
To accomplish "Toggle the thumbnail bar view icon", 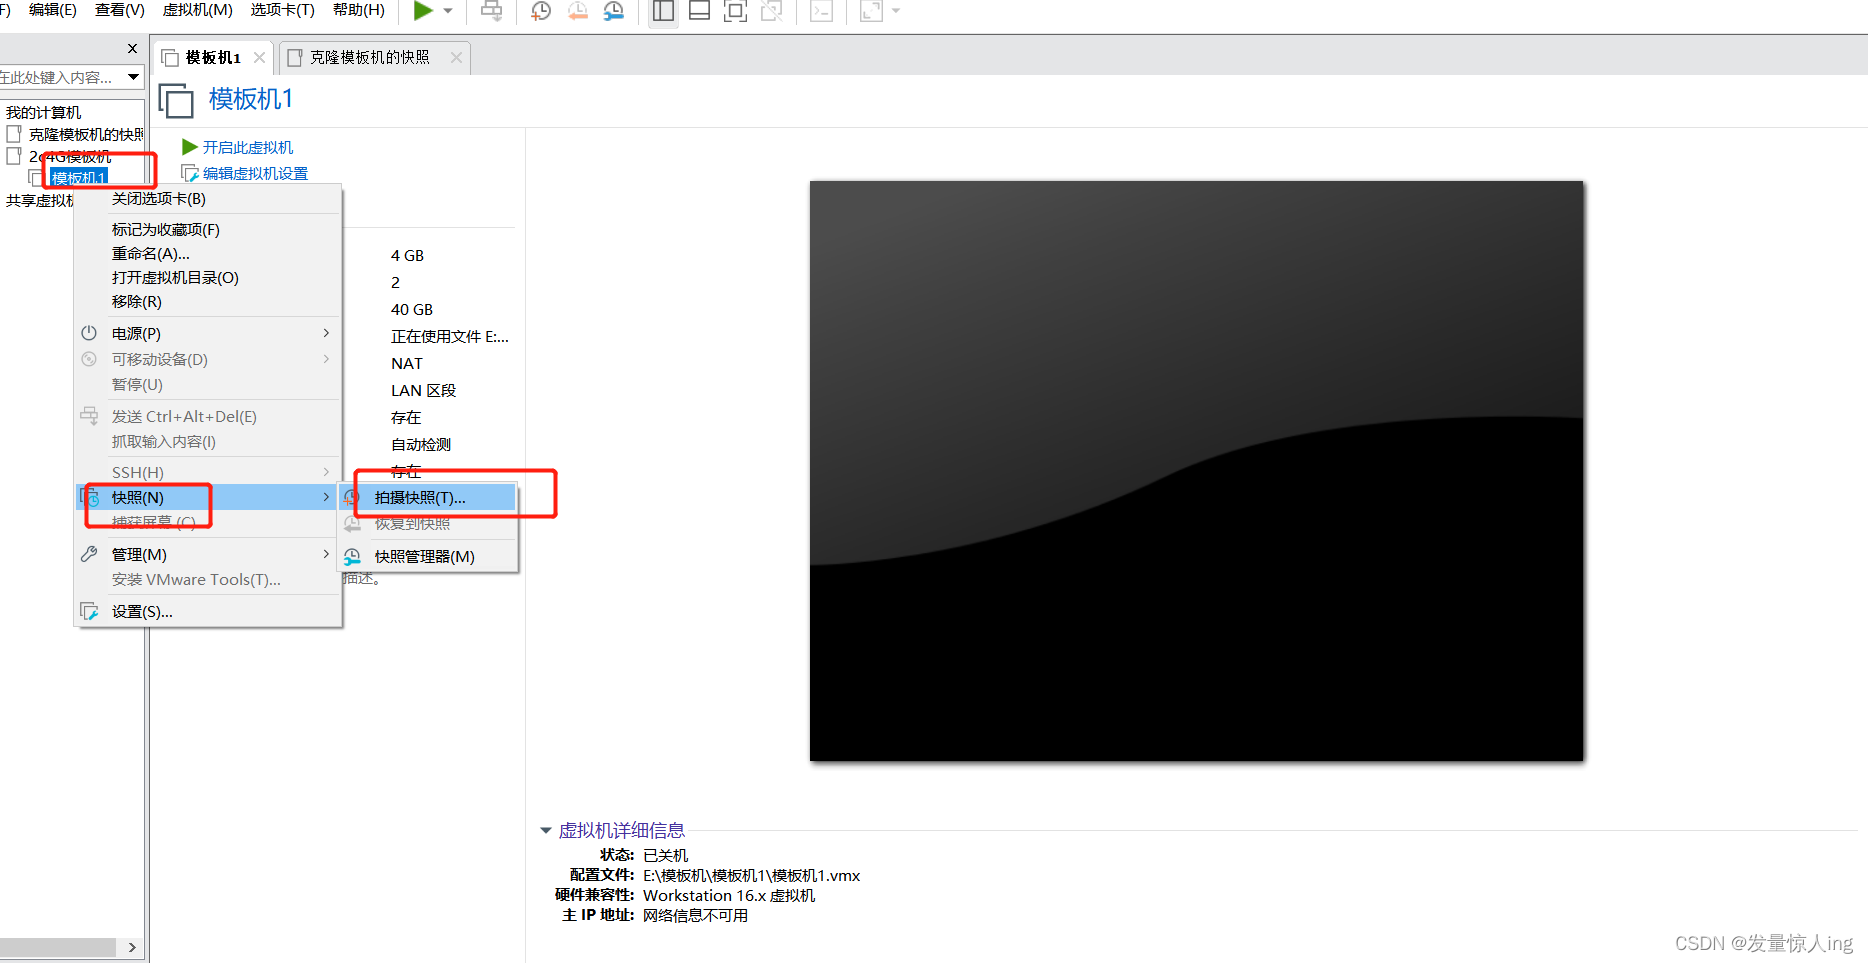I will tap(700, 11).
